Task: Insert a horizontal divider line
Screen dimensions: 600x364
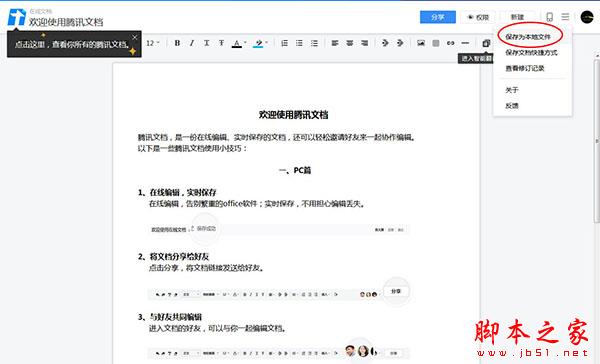Action: point(465,43)
